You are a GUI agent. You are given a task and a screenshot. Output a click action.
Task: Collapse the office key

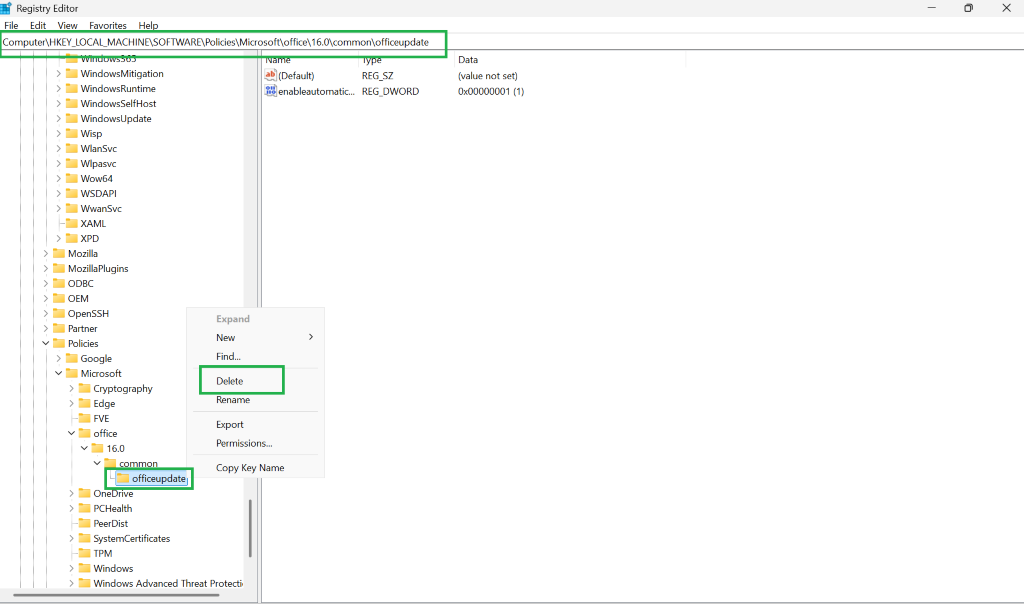point(71,434)
